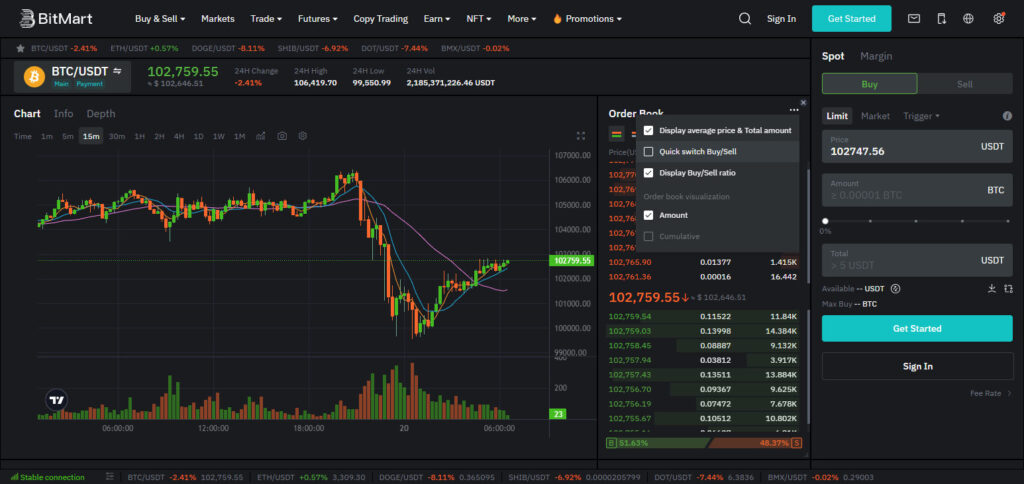This screenshot has height=484, width=1024.
Task: Click the Total USDT input field
Action: click(917, 261)
